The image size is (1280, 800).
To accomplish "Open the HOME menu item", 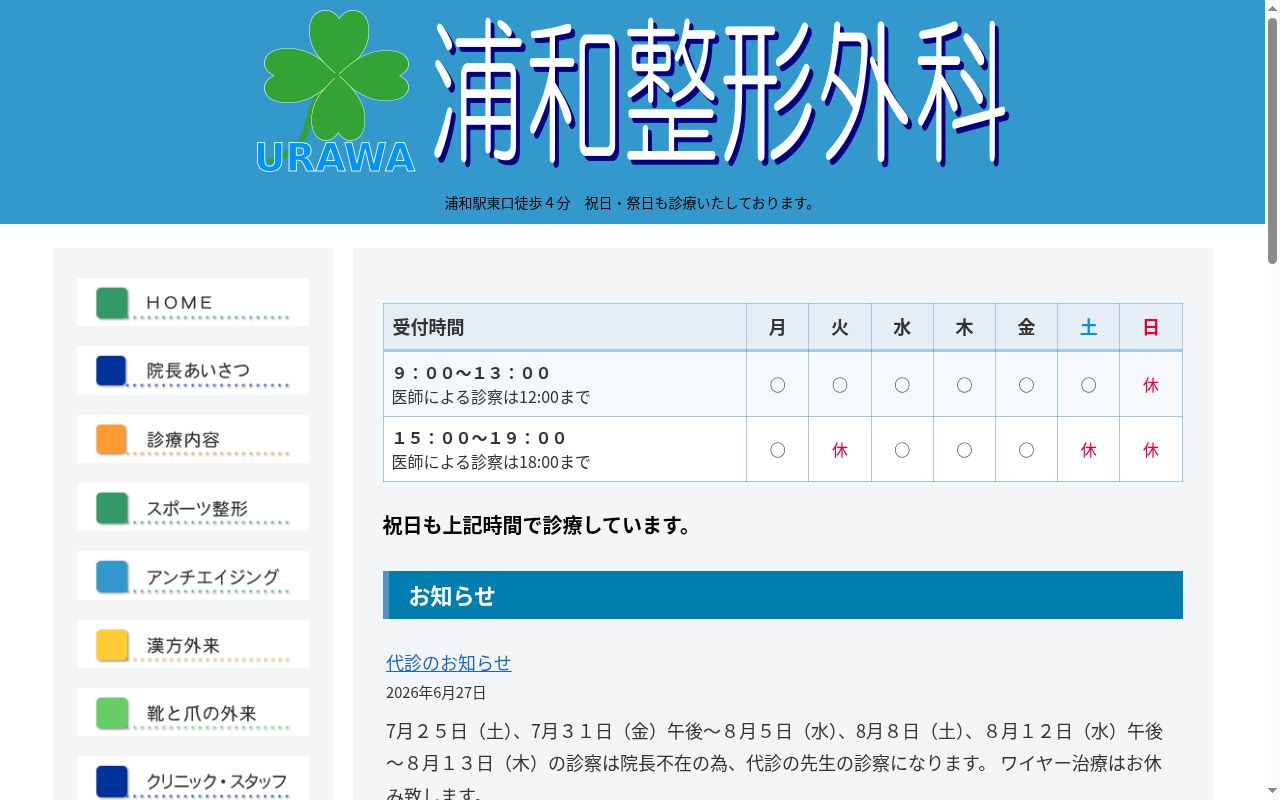I will 193,302.
